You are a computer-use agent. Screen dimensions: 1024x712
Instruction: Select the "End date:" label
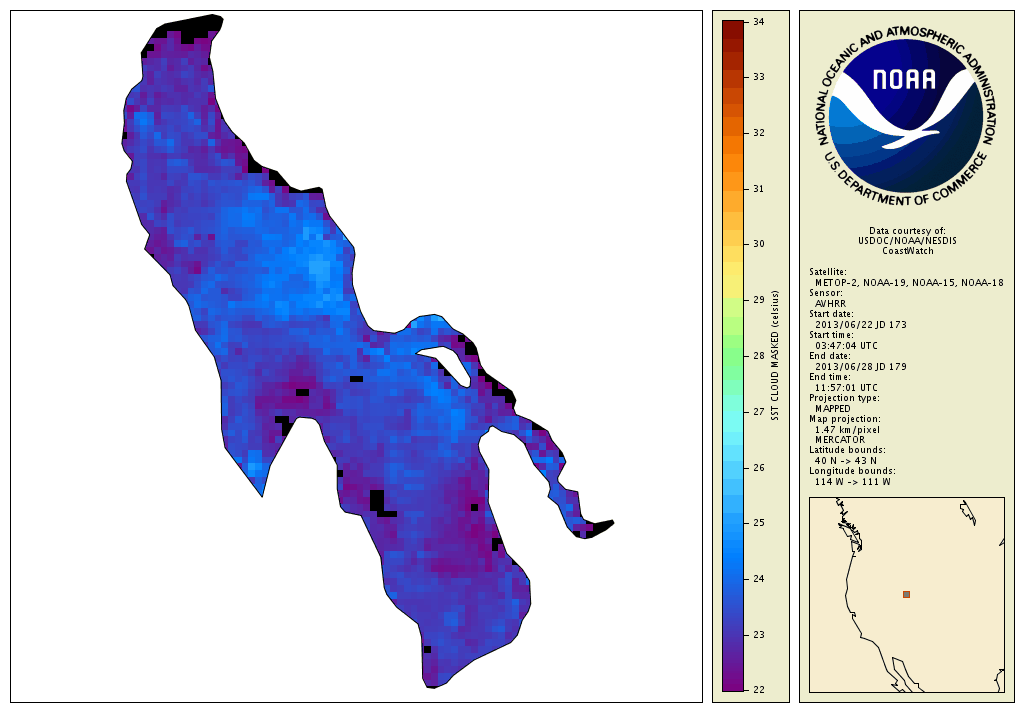pyautogui.click(x=830, y=356)
